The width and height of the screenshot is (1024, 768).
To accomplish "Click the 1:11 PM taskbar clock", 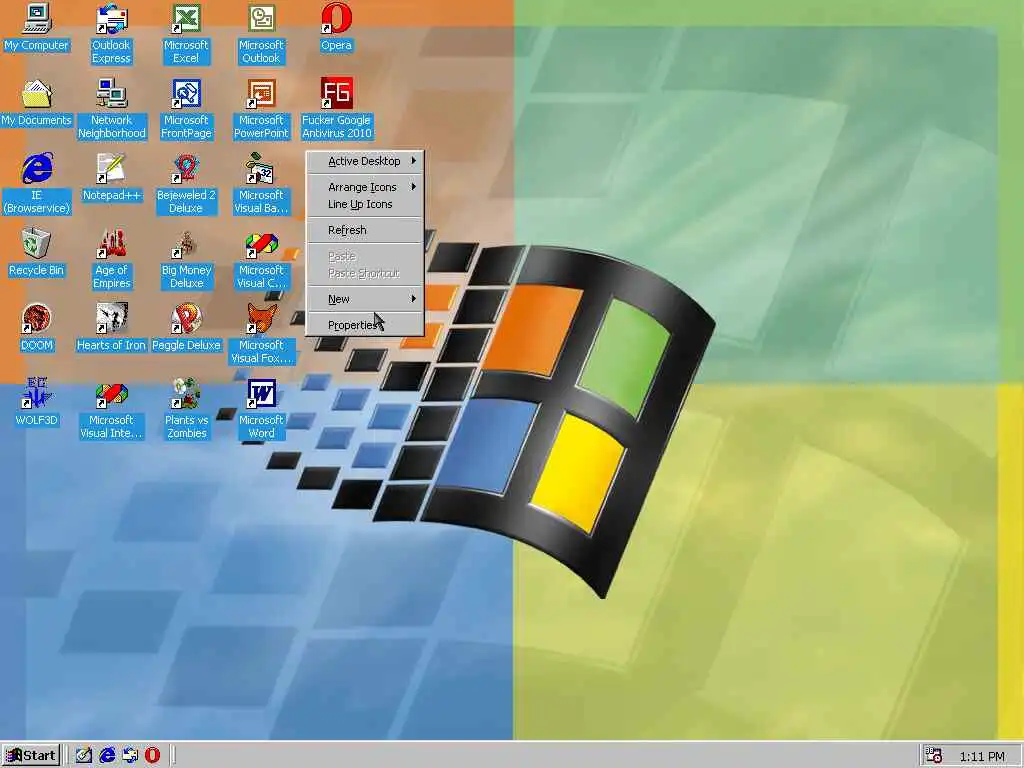I will point(982,757).
